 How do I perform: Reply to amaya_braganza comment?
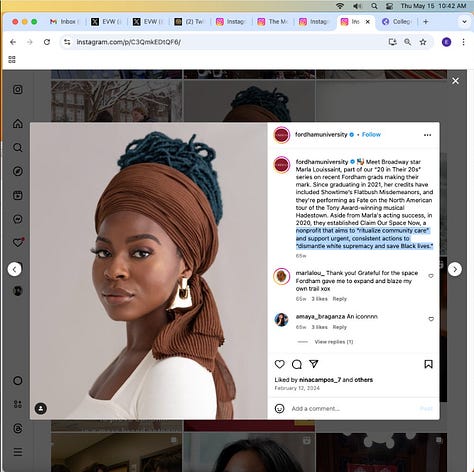point(340,327)
